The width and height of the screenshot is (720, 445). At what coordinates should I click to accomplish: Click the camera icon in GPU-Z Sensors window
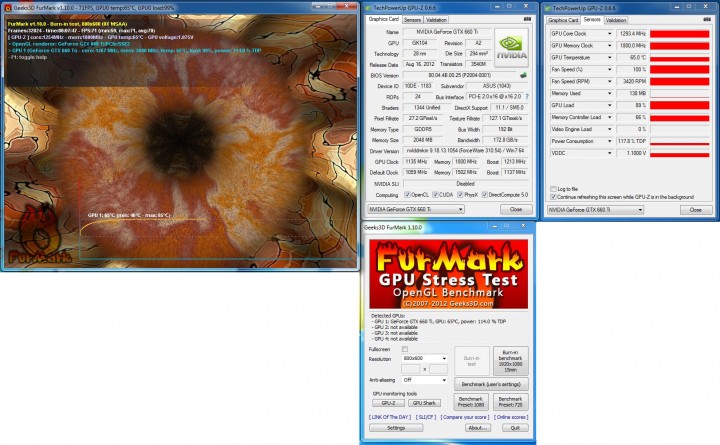[707, 19]
